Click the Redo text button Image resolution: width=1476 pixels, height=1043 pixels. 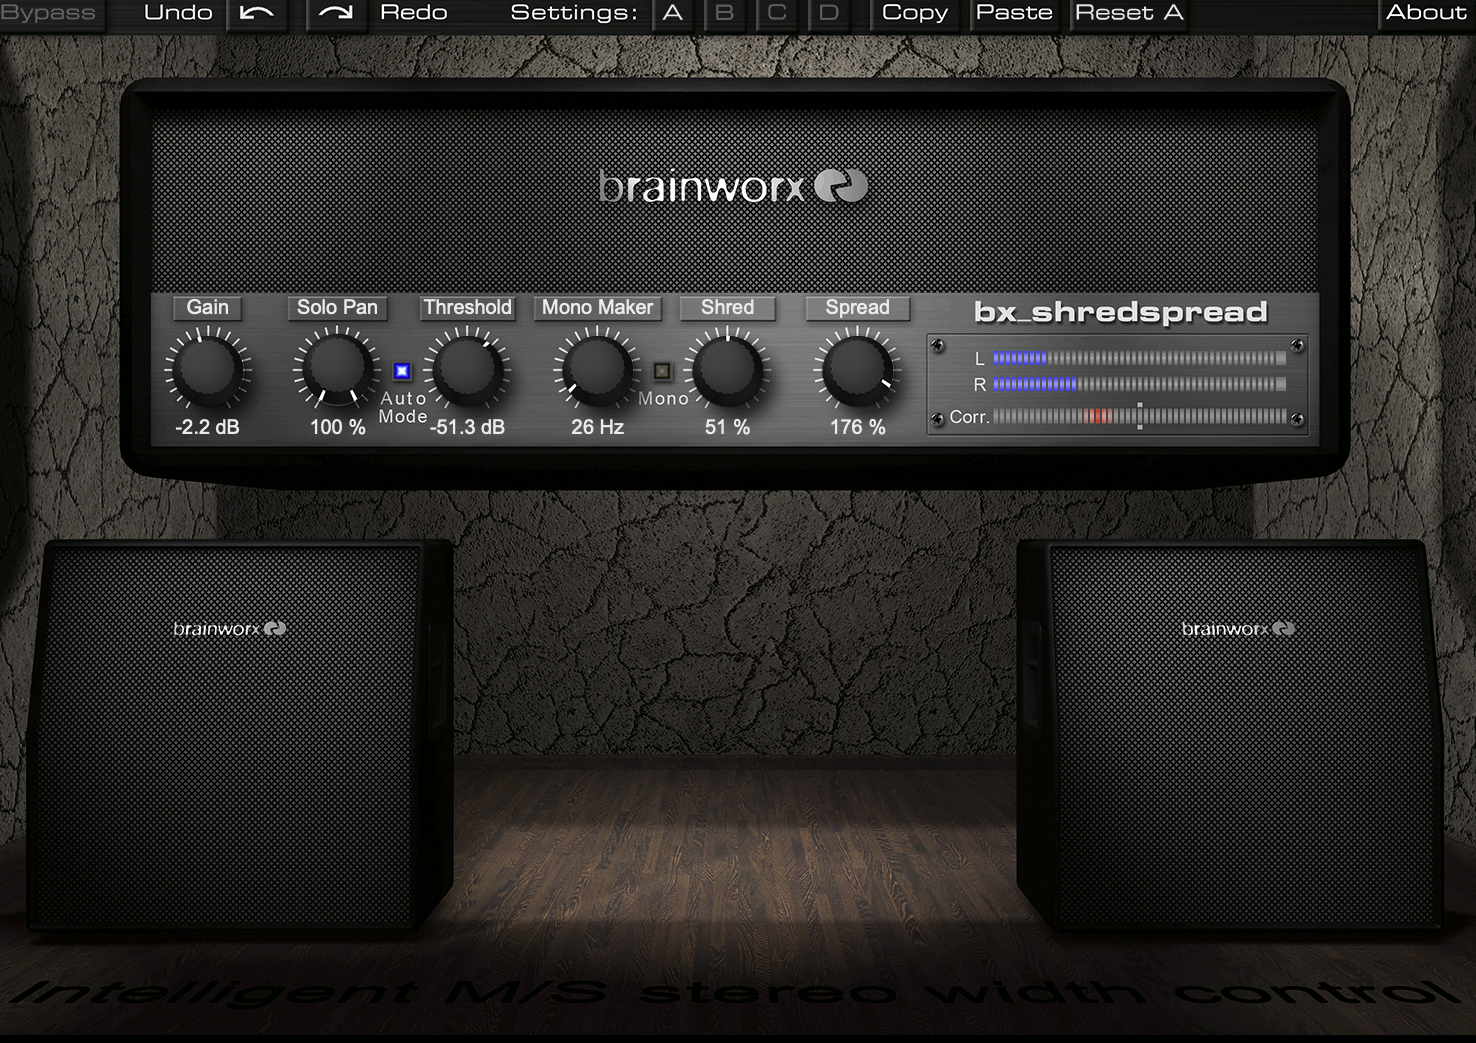click(414, 13)
